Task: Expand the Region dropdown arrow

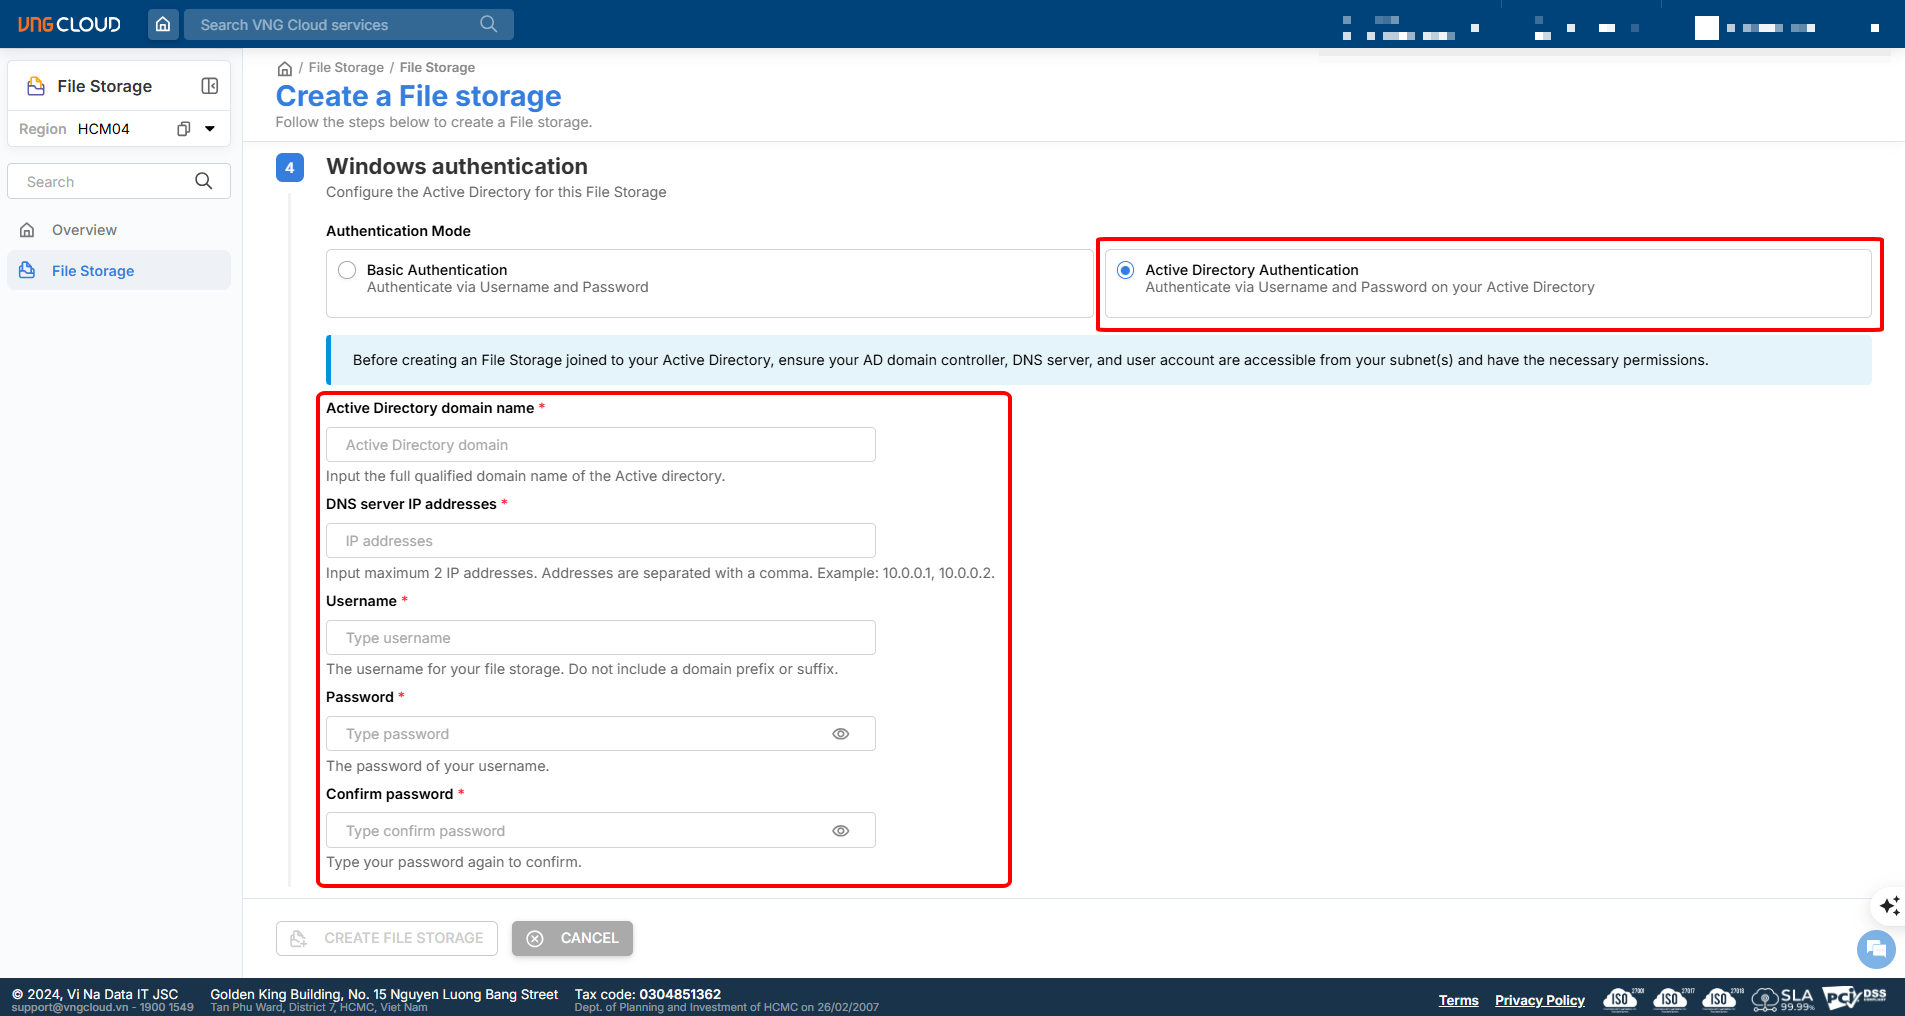Action: coord(210,129)
